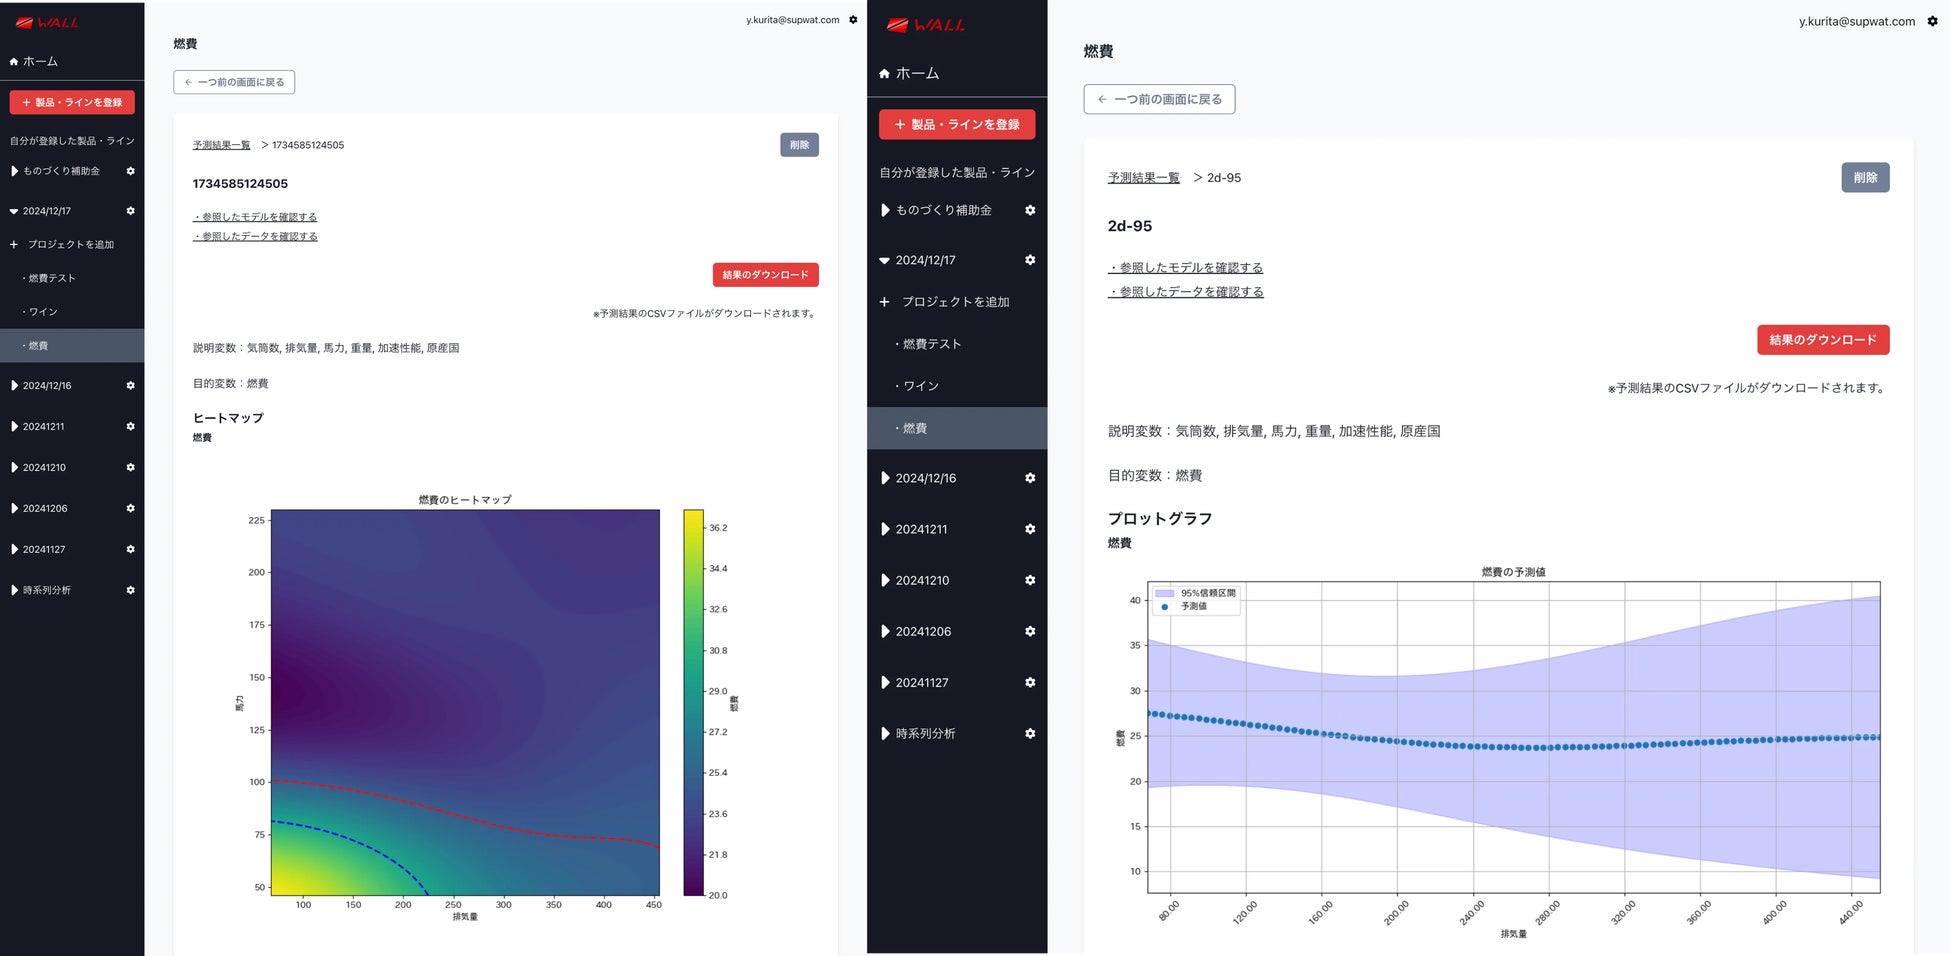The image size is (1950, 956).
Task: Click 一つ前の画面に戻る in the left window
Action: [x=234, y=82]
